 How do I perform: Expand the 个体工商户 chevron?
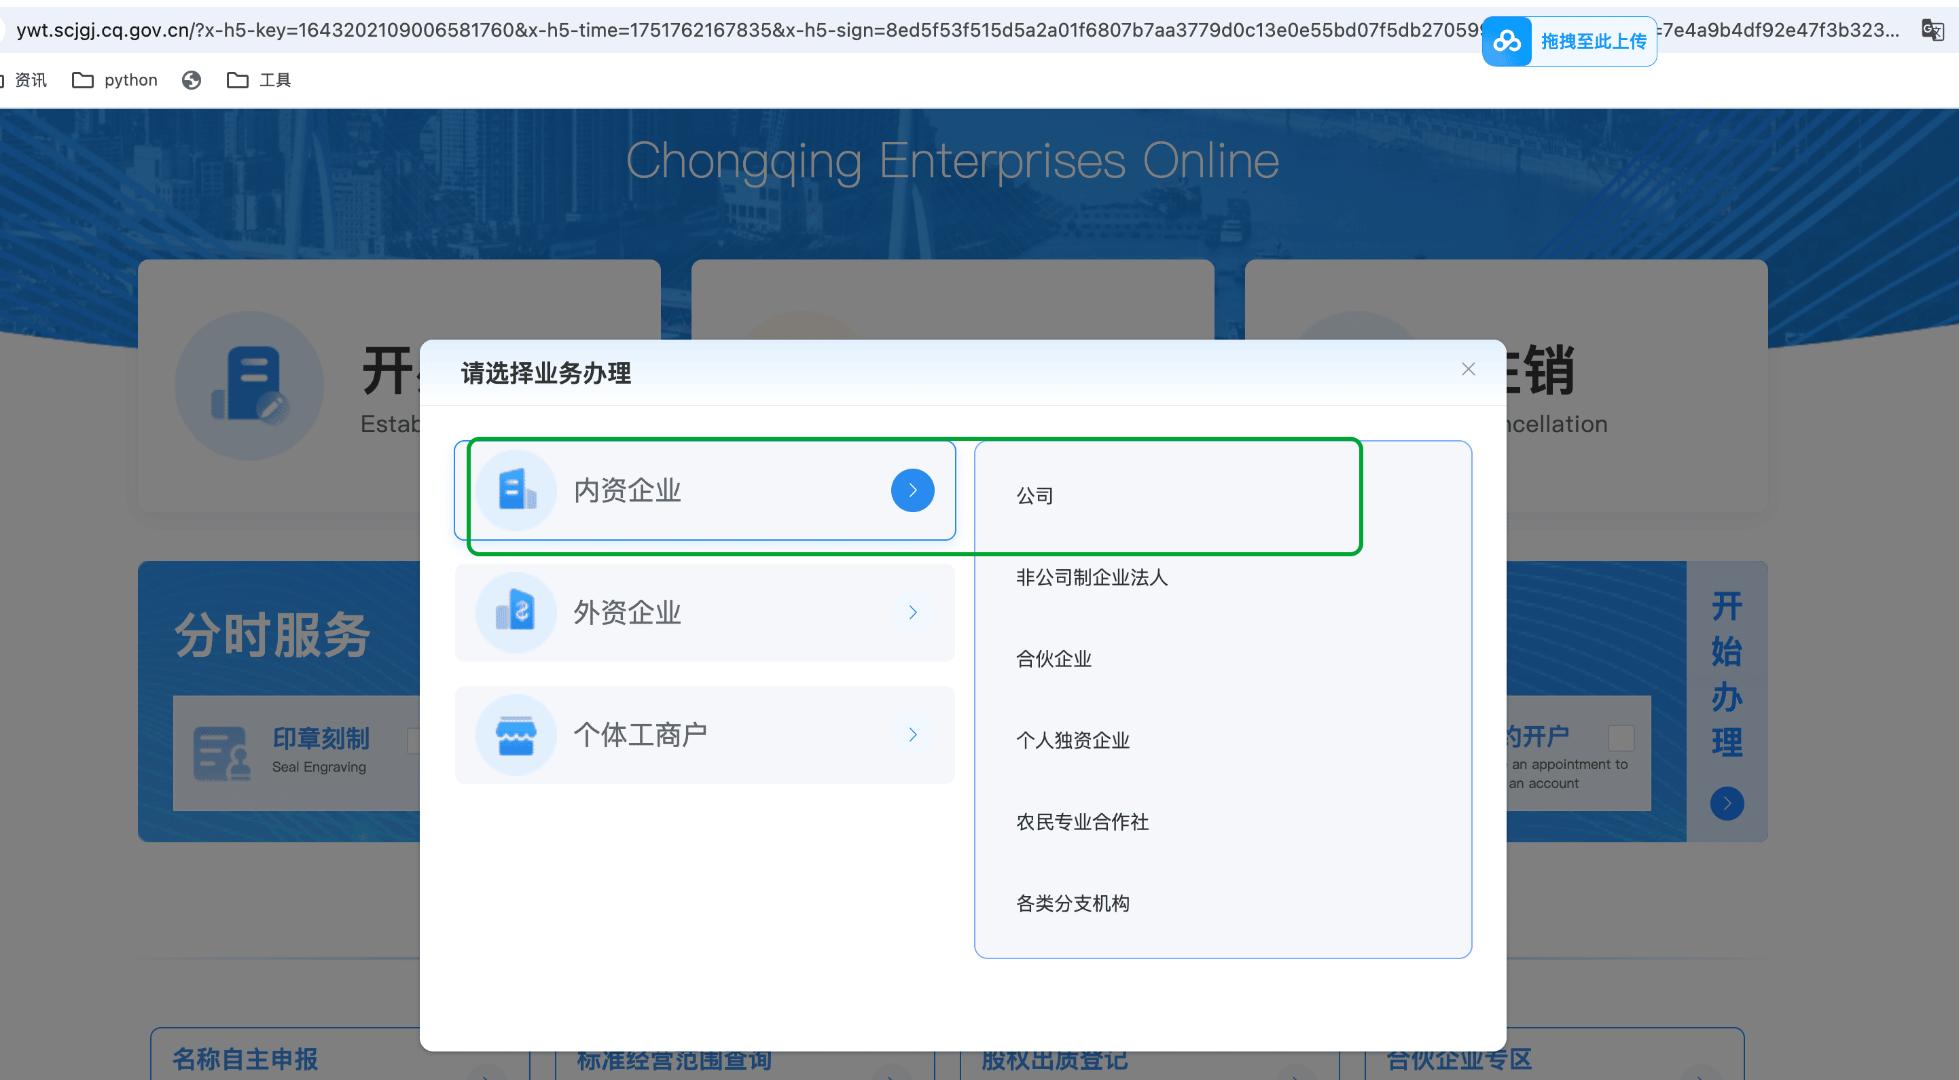(x=911, y=734)
